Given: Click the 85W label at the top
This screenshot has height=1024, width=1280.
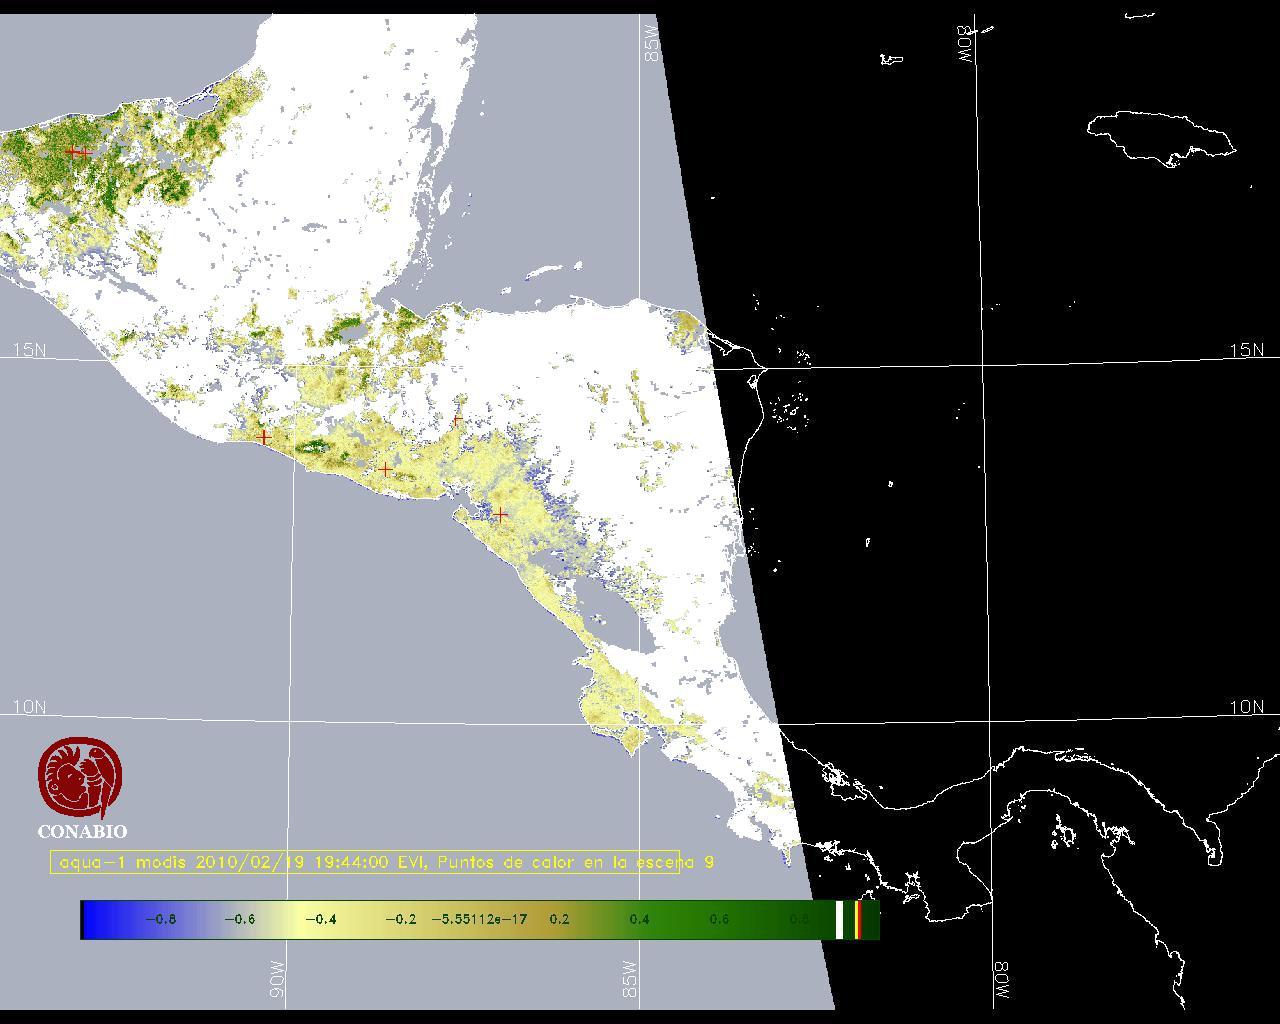Looking at the screenshot, I should tap(652, 45).
